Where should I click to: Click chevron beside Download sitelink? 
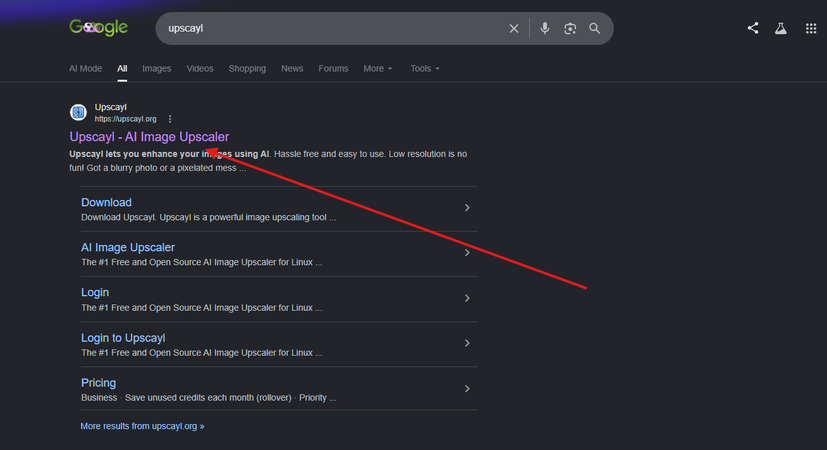click(467, 208)
